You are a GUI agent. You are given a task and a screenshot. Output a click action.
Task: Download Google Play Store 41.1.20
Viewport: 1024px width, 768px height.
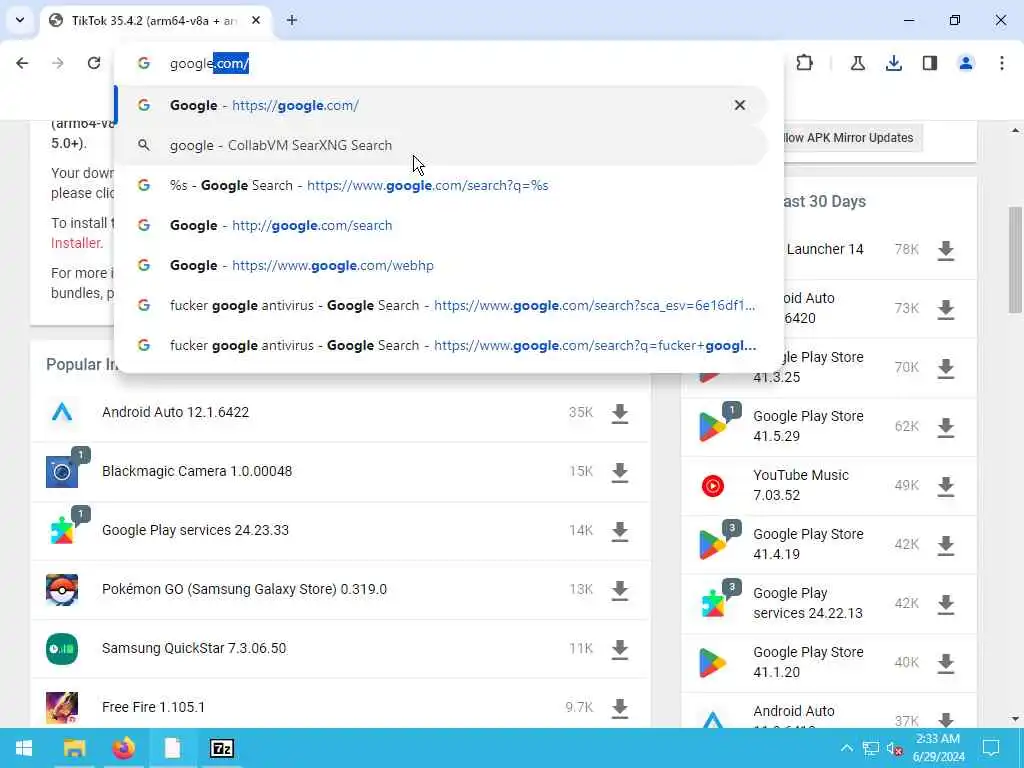click(946, 663)
